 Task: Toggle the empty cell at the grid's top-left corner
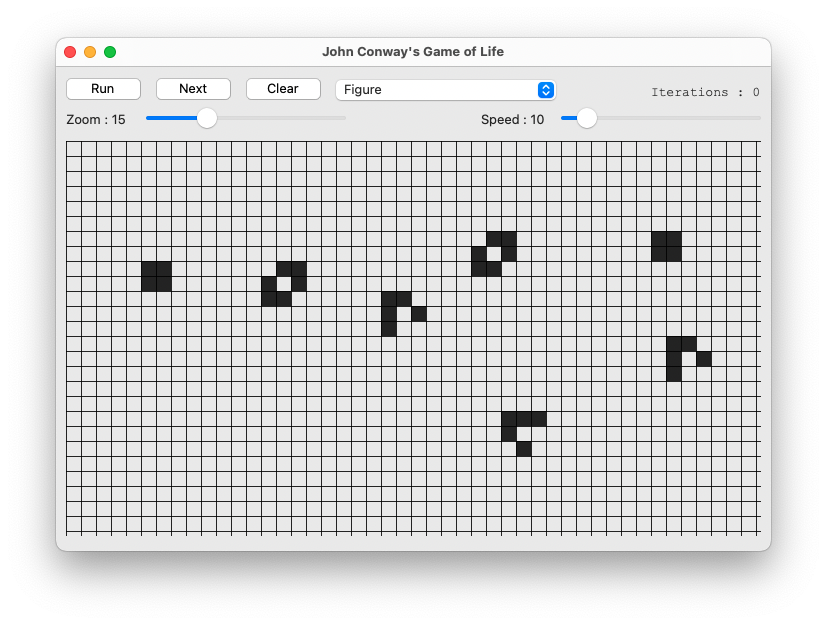[x=74, y=149]
